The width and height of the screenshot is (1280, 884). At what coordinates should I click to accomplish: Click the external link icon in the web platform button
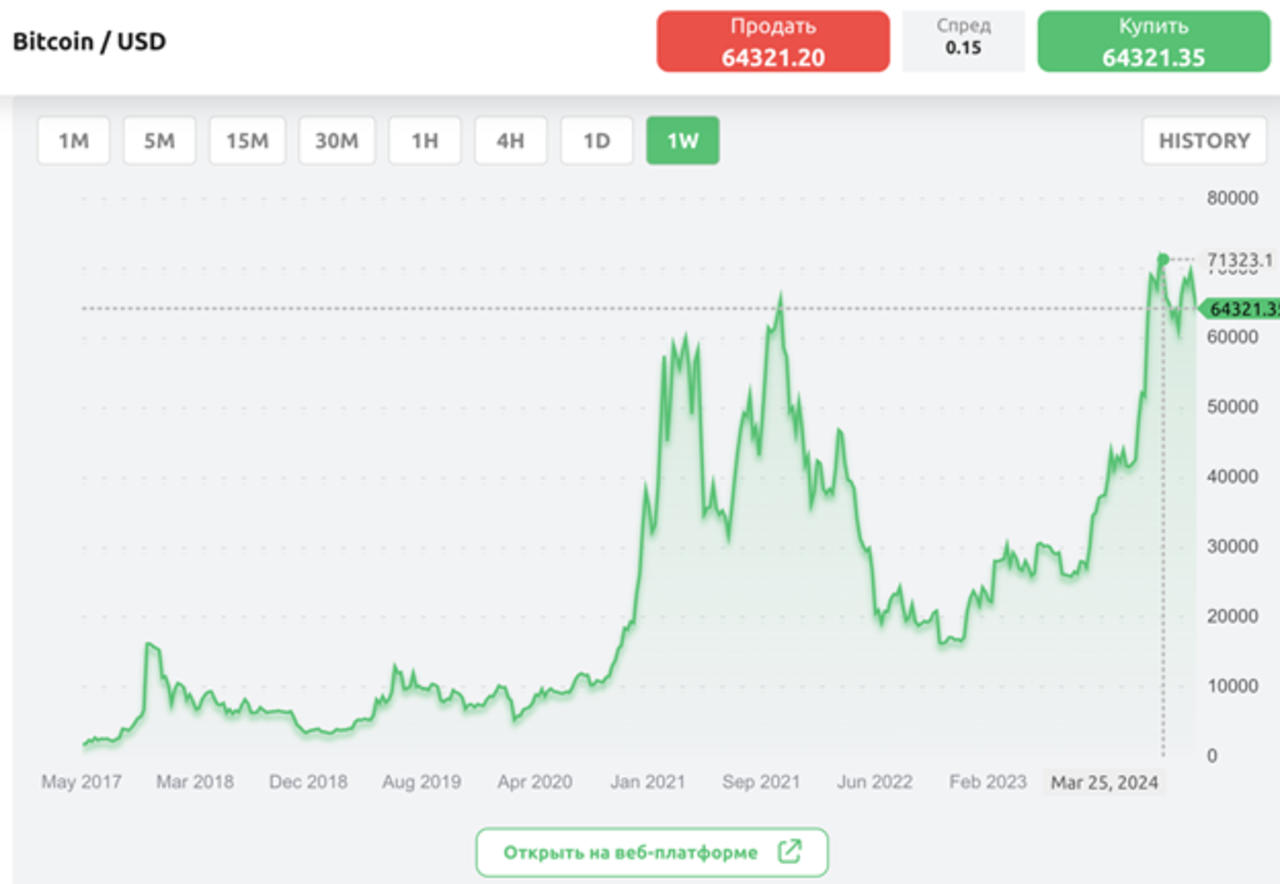tap(789, 852)
